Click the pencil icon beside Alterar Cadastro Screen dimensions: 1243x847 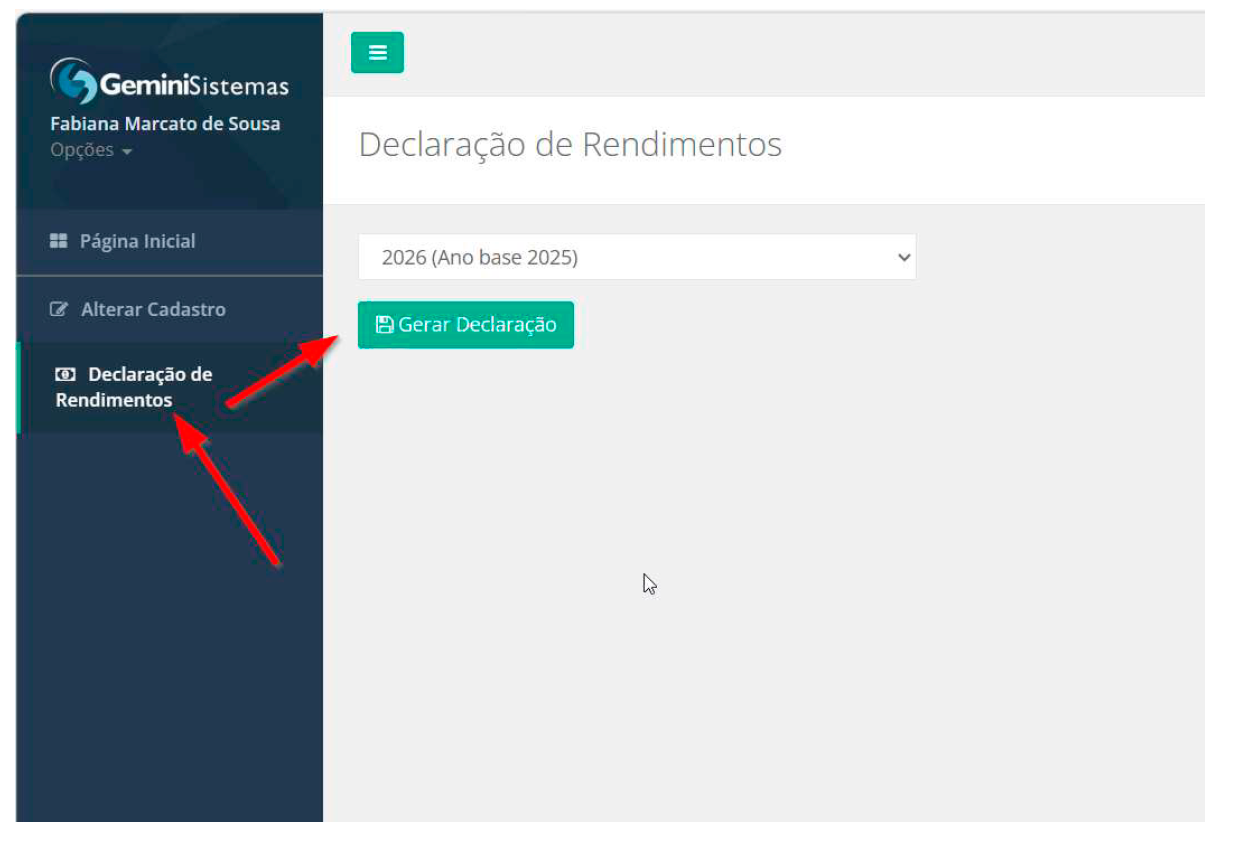(58, 310)
